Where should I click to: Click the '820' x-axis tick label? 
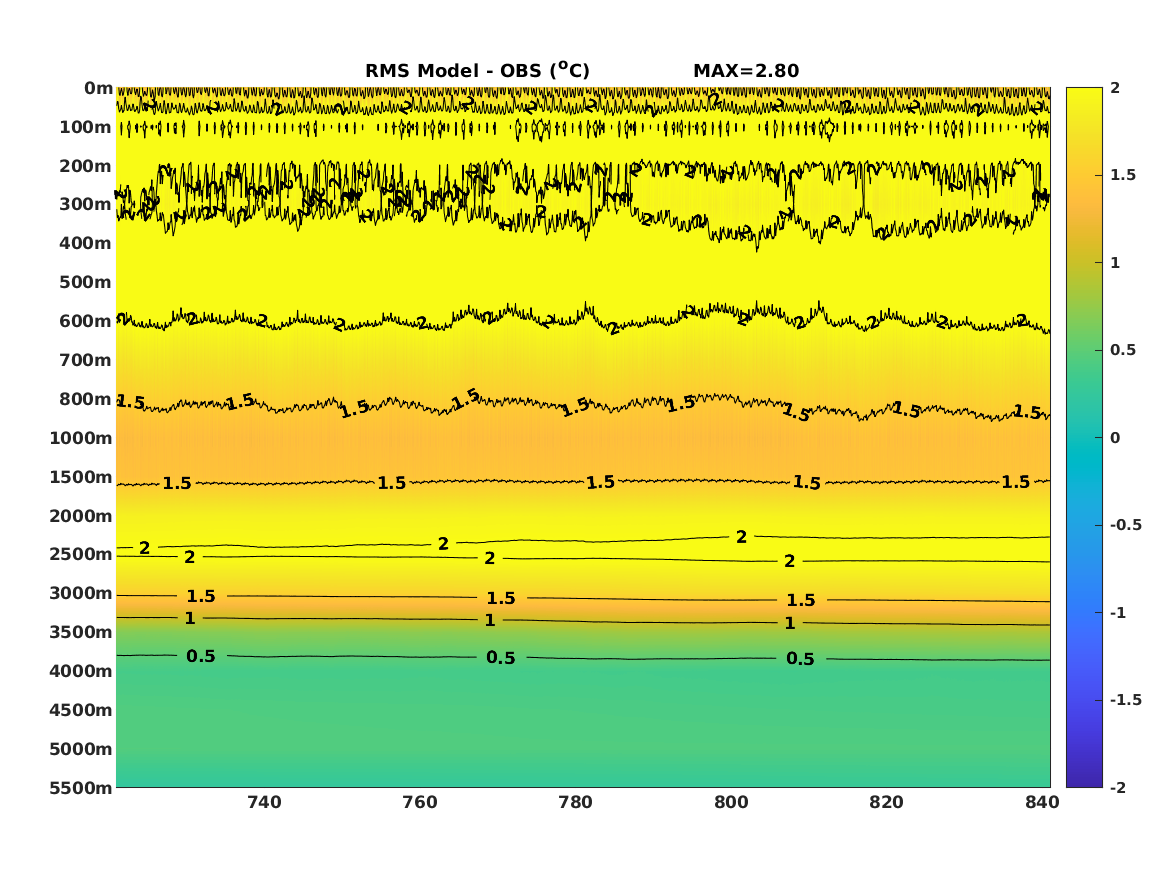[886, 802]
